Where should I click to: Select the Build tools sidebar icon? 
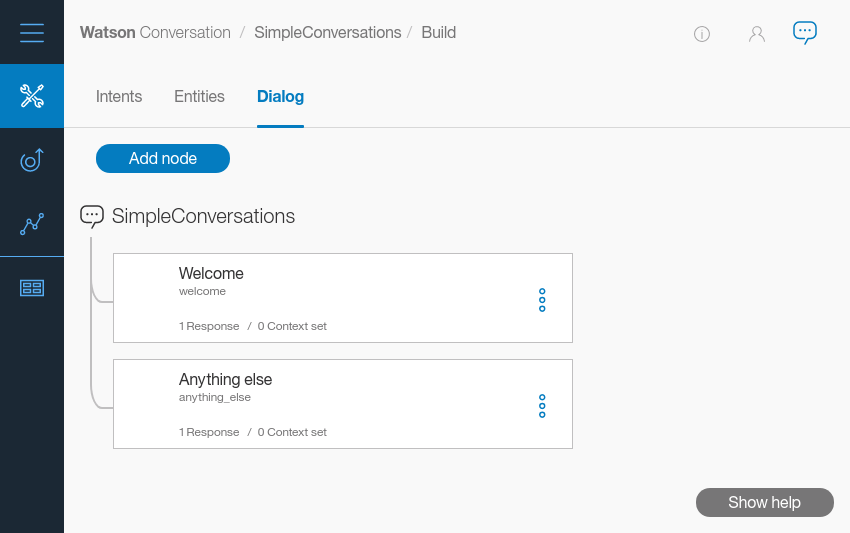(x=32, y=96)
